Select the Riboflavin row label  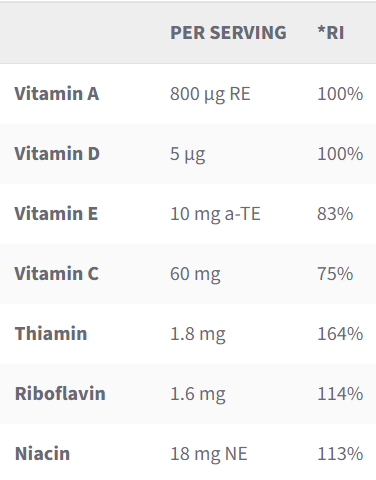pos(60,394)
